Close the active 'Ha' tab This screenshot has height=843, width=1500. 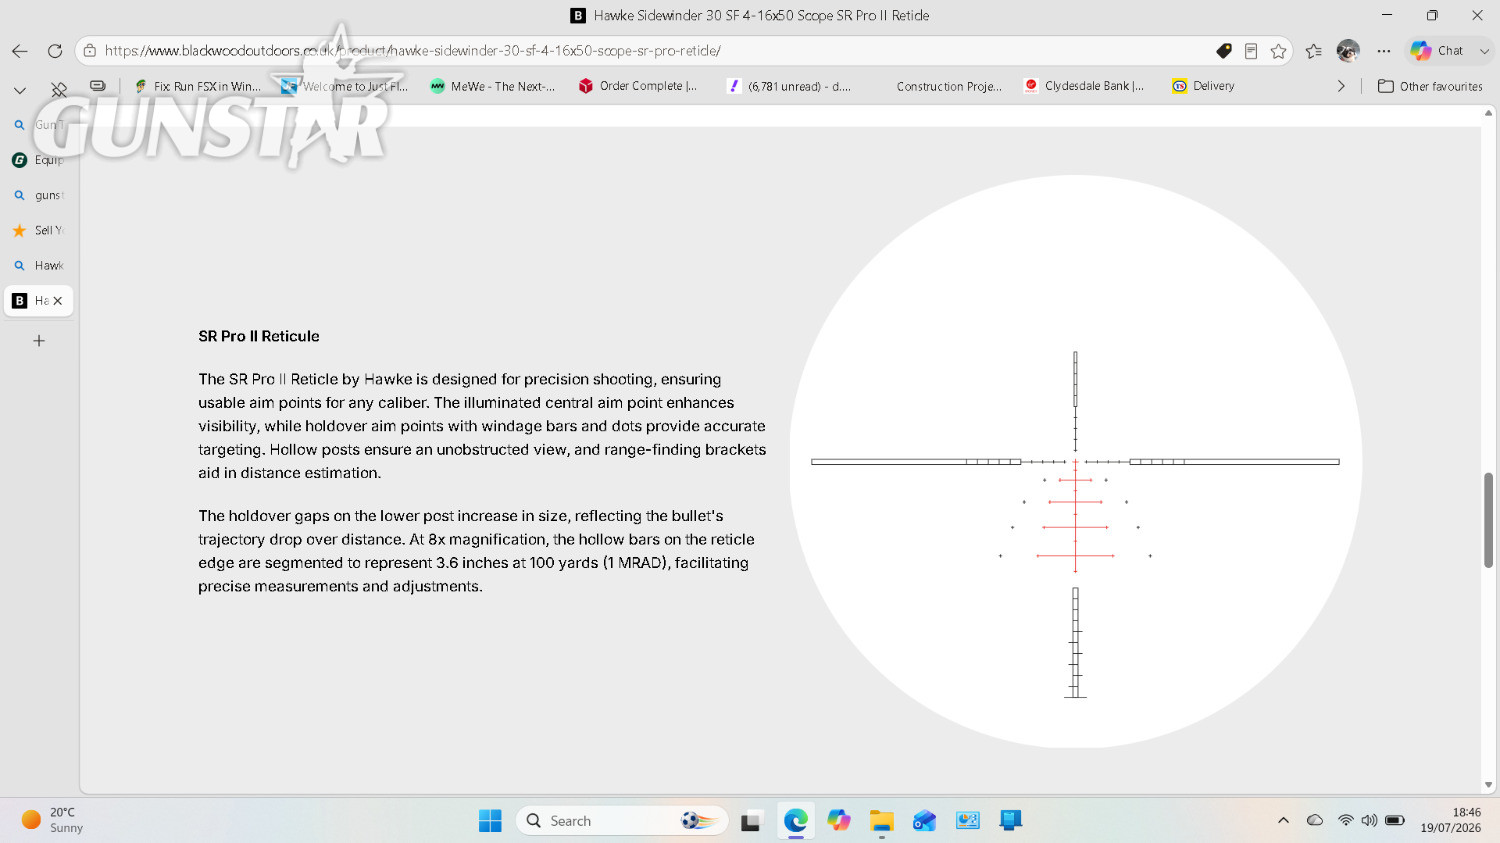pyautogui.click(x=58, y=301)
